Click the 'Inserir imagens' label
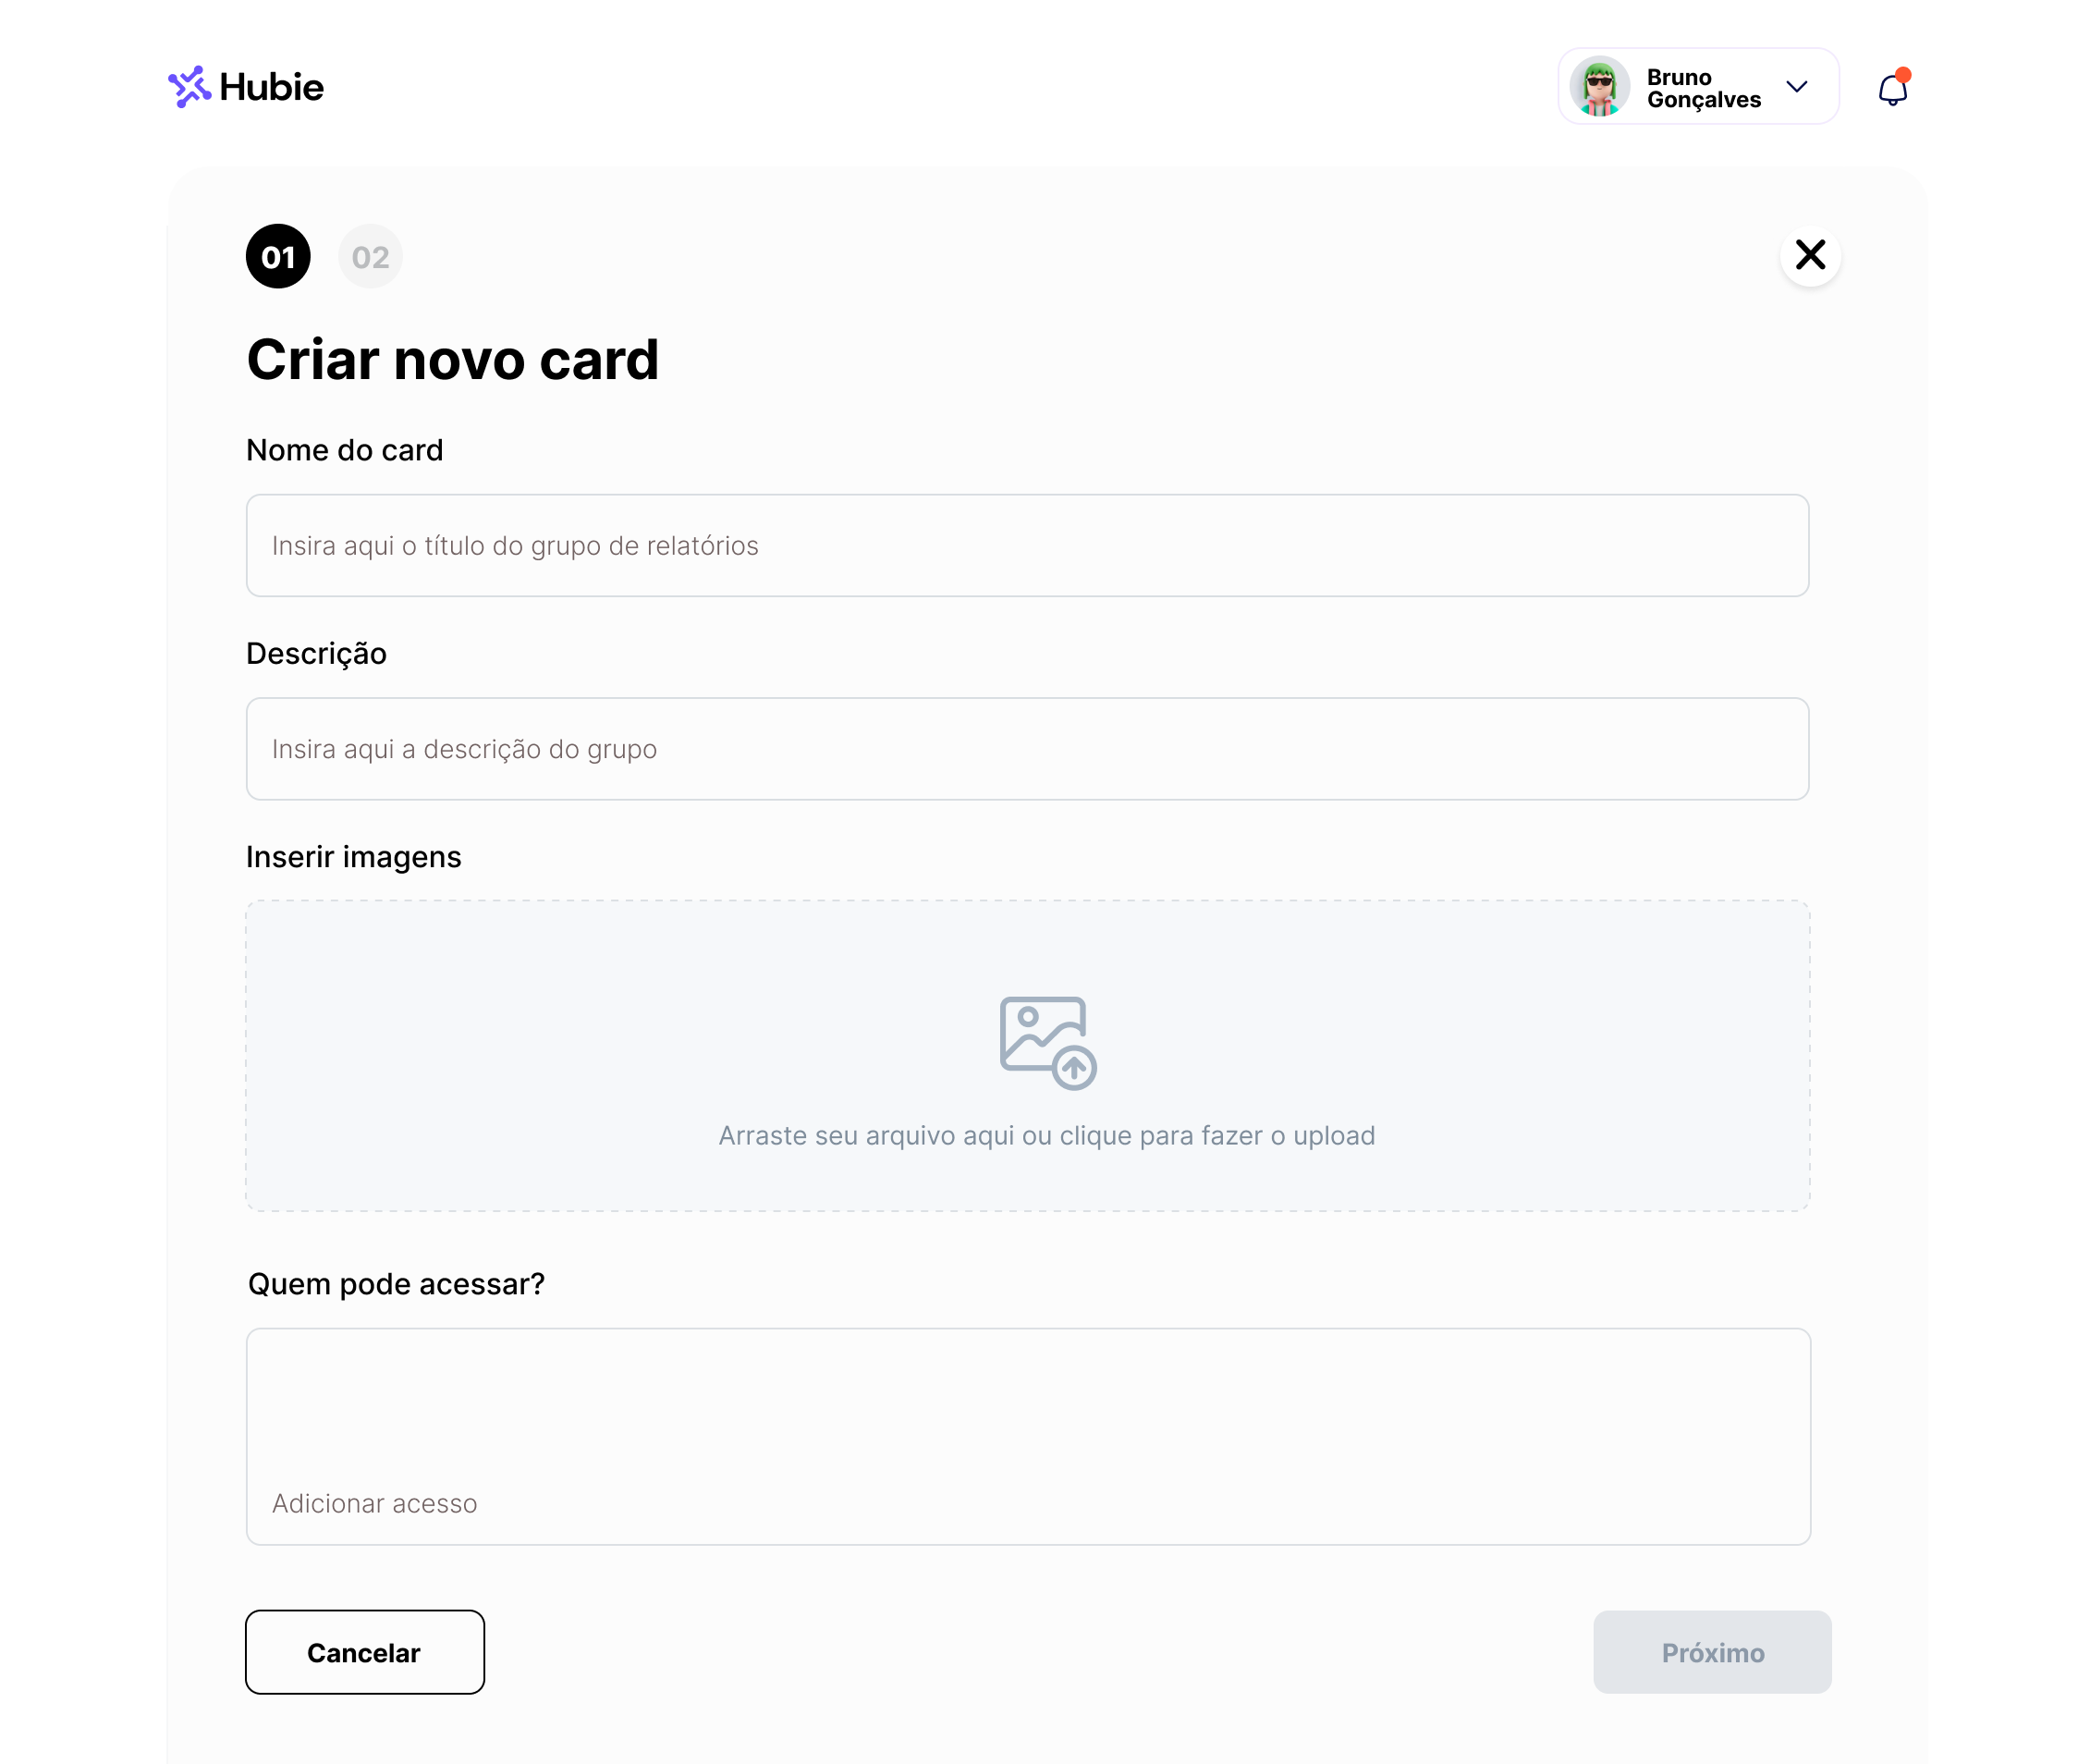Screen dimensions: 2078x1764 [353, 857]
